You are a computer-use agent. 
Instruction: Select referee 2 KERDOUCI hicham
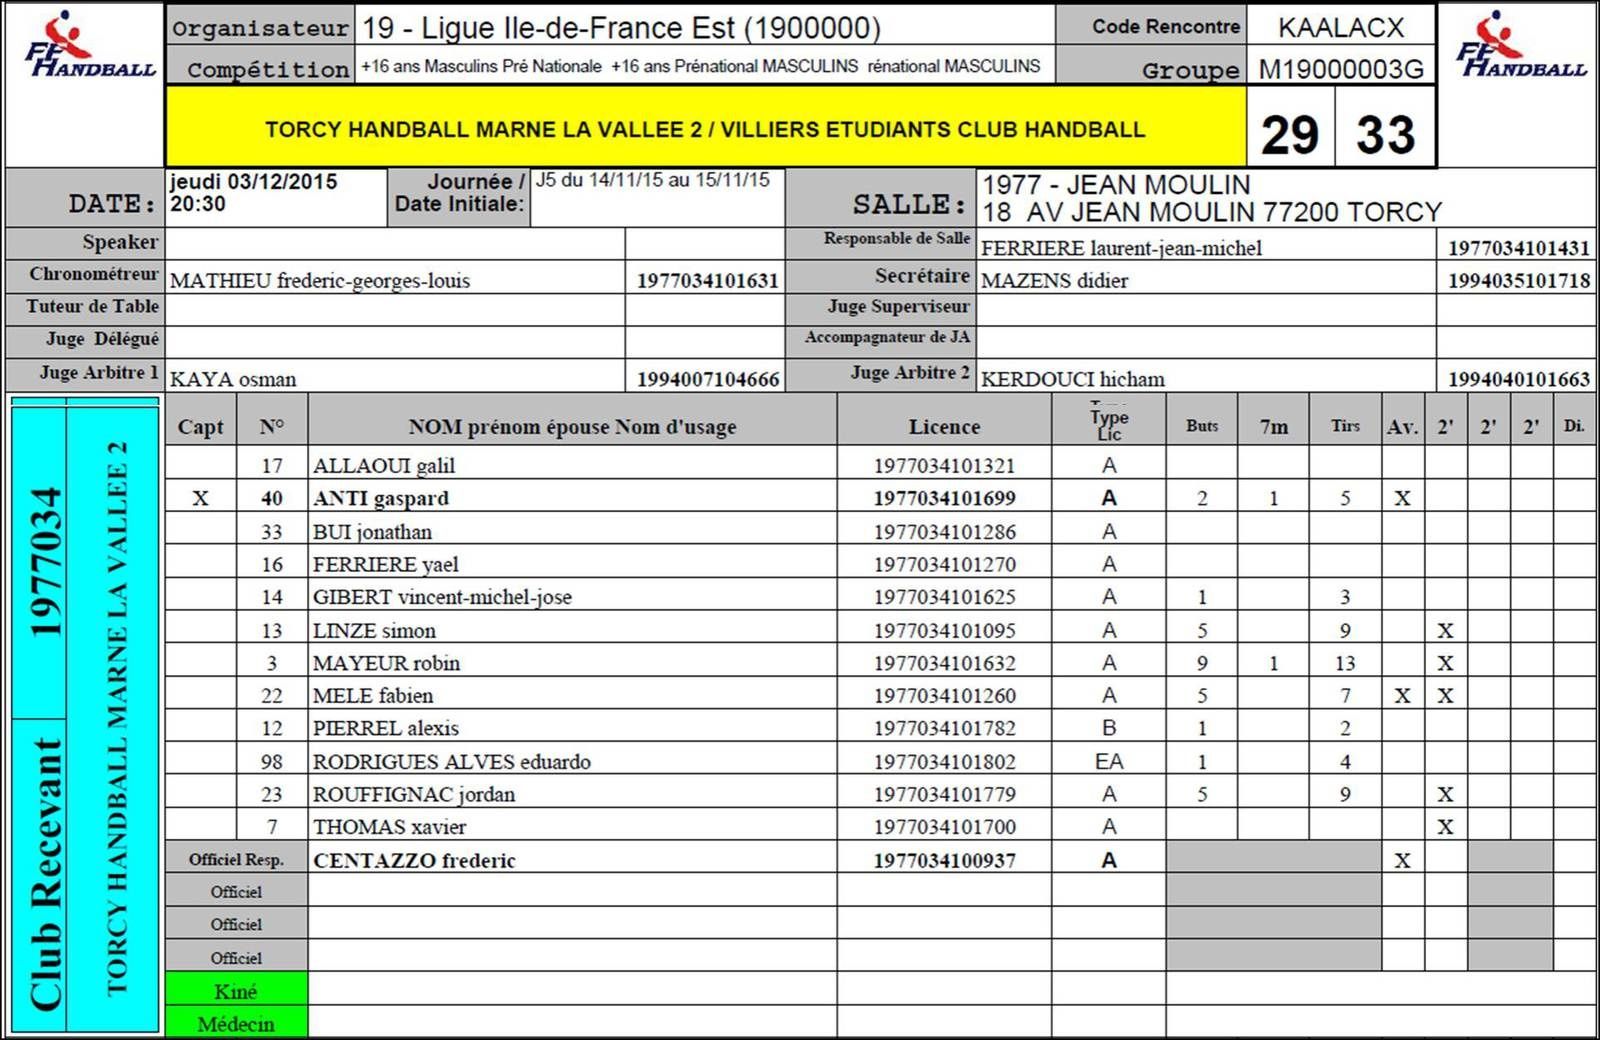coord(1072,379)
